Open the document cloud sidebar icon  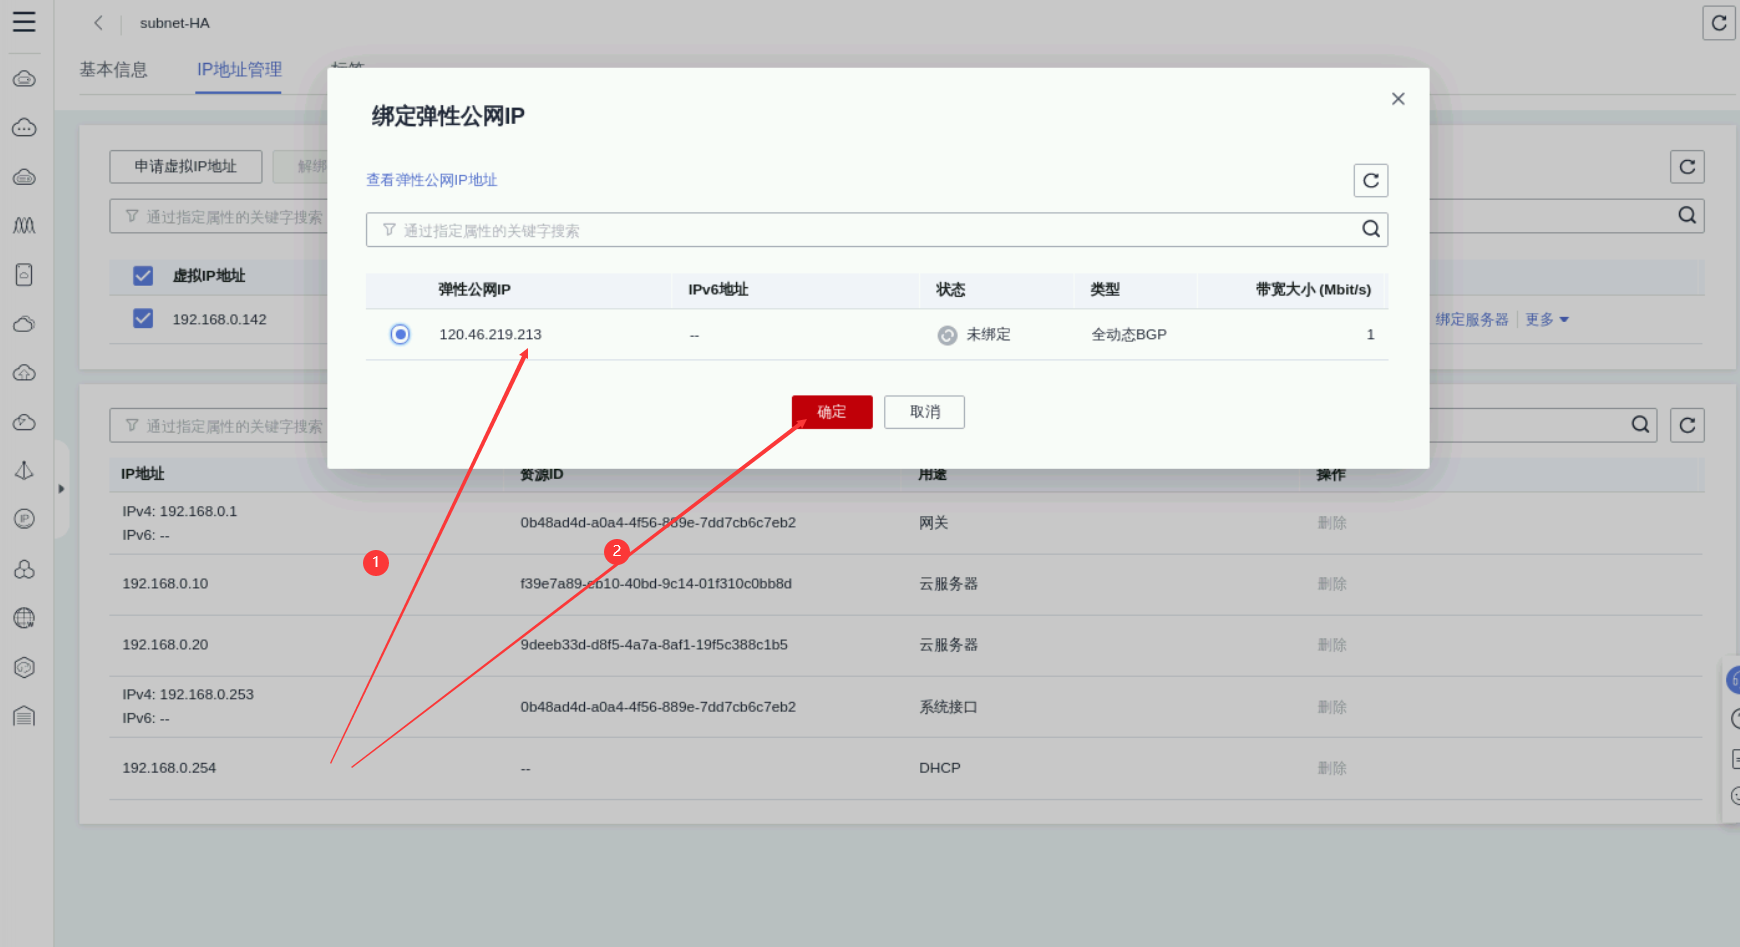pyautogui.click(x=24, y=275)
